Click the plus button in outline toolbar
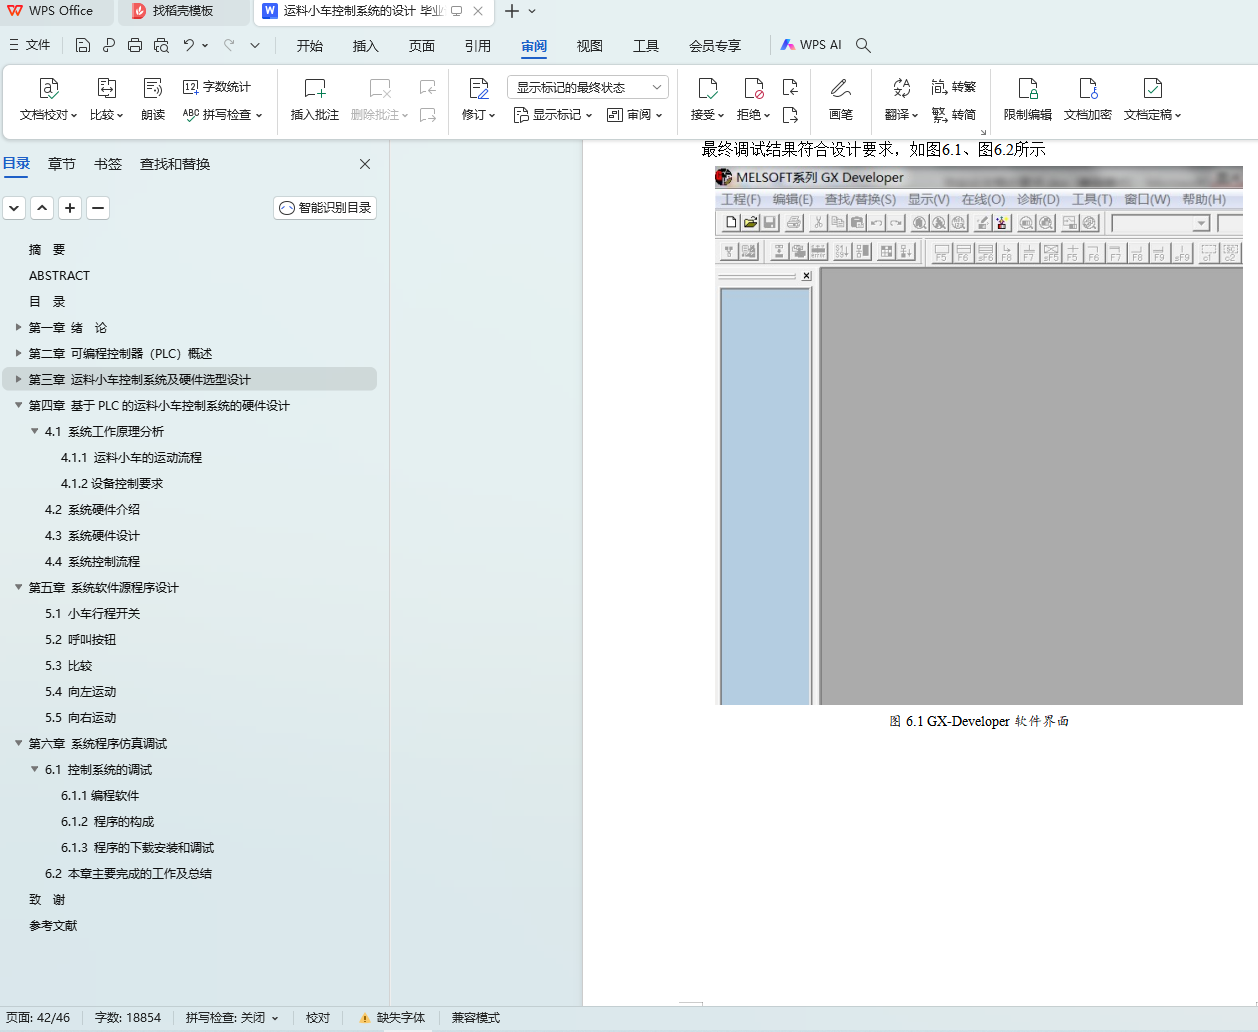1258x1032 pixels. (x=70, y=208)
